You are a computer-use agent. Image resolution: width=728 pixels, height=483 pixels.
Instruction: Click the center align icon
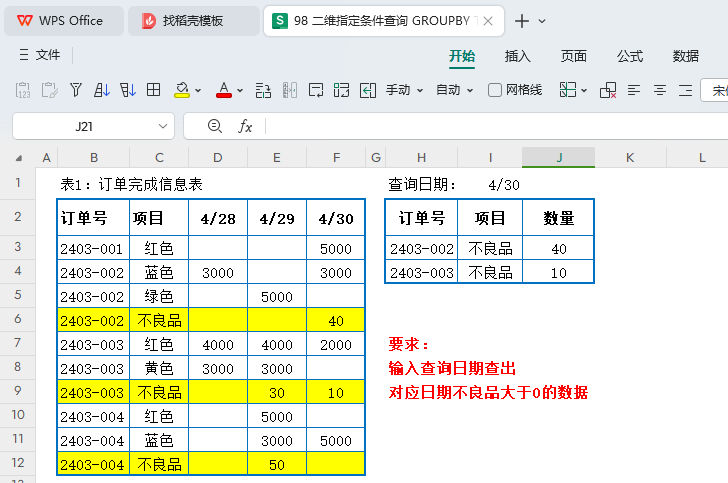(x=660, y=90)
